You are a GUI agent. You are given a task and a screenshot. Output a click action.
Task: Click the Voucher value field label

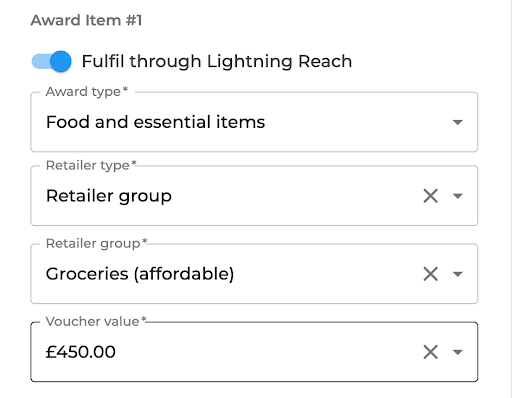pyautogui.click(x=96, y=321)
